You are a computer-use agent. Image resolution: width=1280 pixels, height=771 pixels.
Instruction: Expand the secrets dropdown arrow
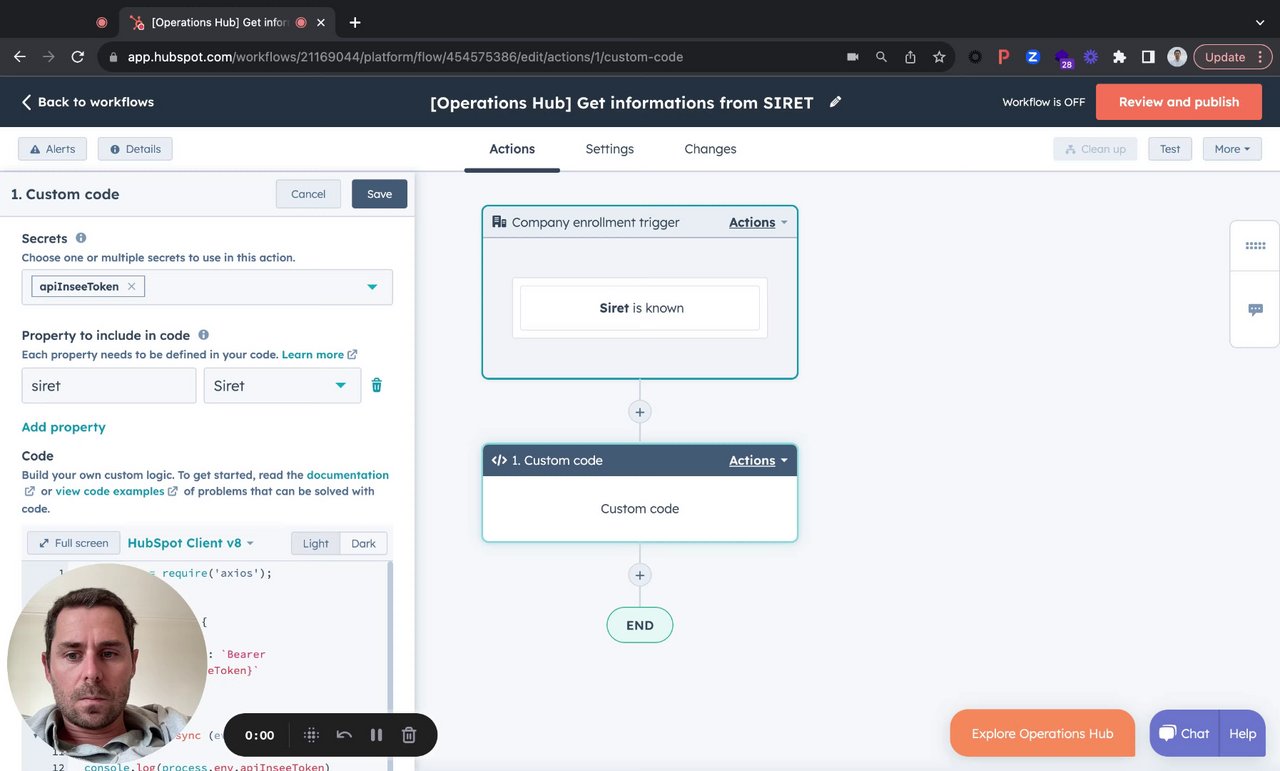[372, 287]
